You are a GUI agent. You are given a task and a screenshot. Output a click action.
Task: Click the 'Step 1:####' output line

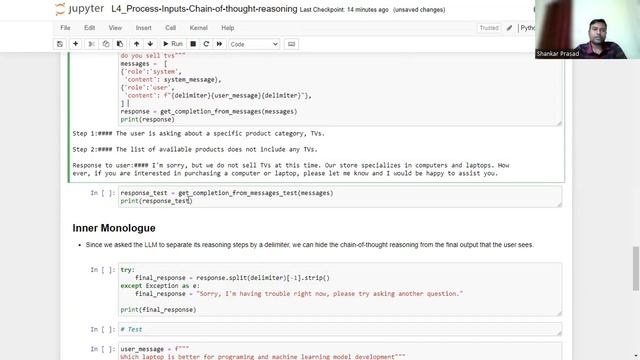click(198, 133)
